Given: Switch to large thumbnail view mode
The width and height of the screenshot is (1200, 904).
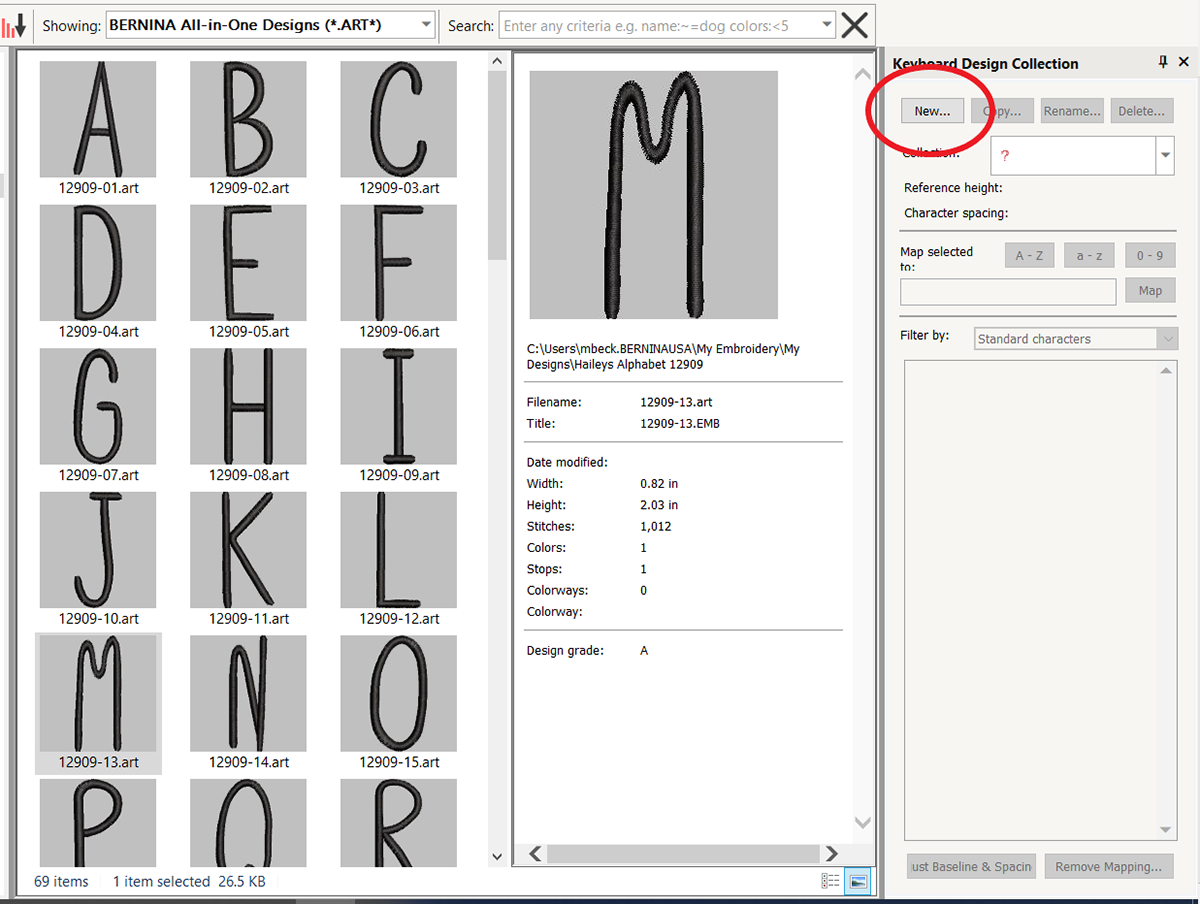Looking at the screenshot, I should pos(857,881).
